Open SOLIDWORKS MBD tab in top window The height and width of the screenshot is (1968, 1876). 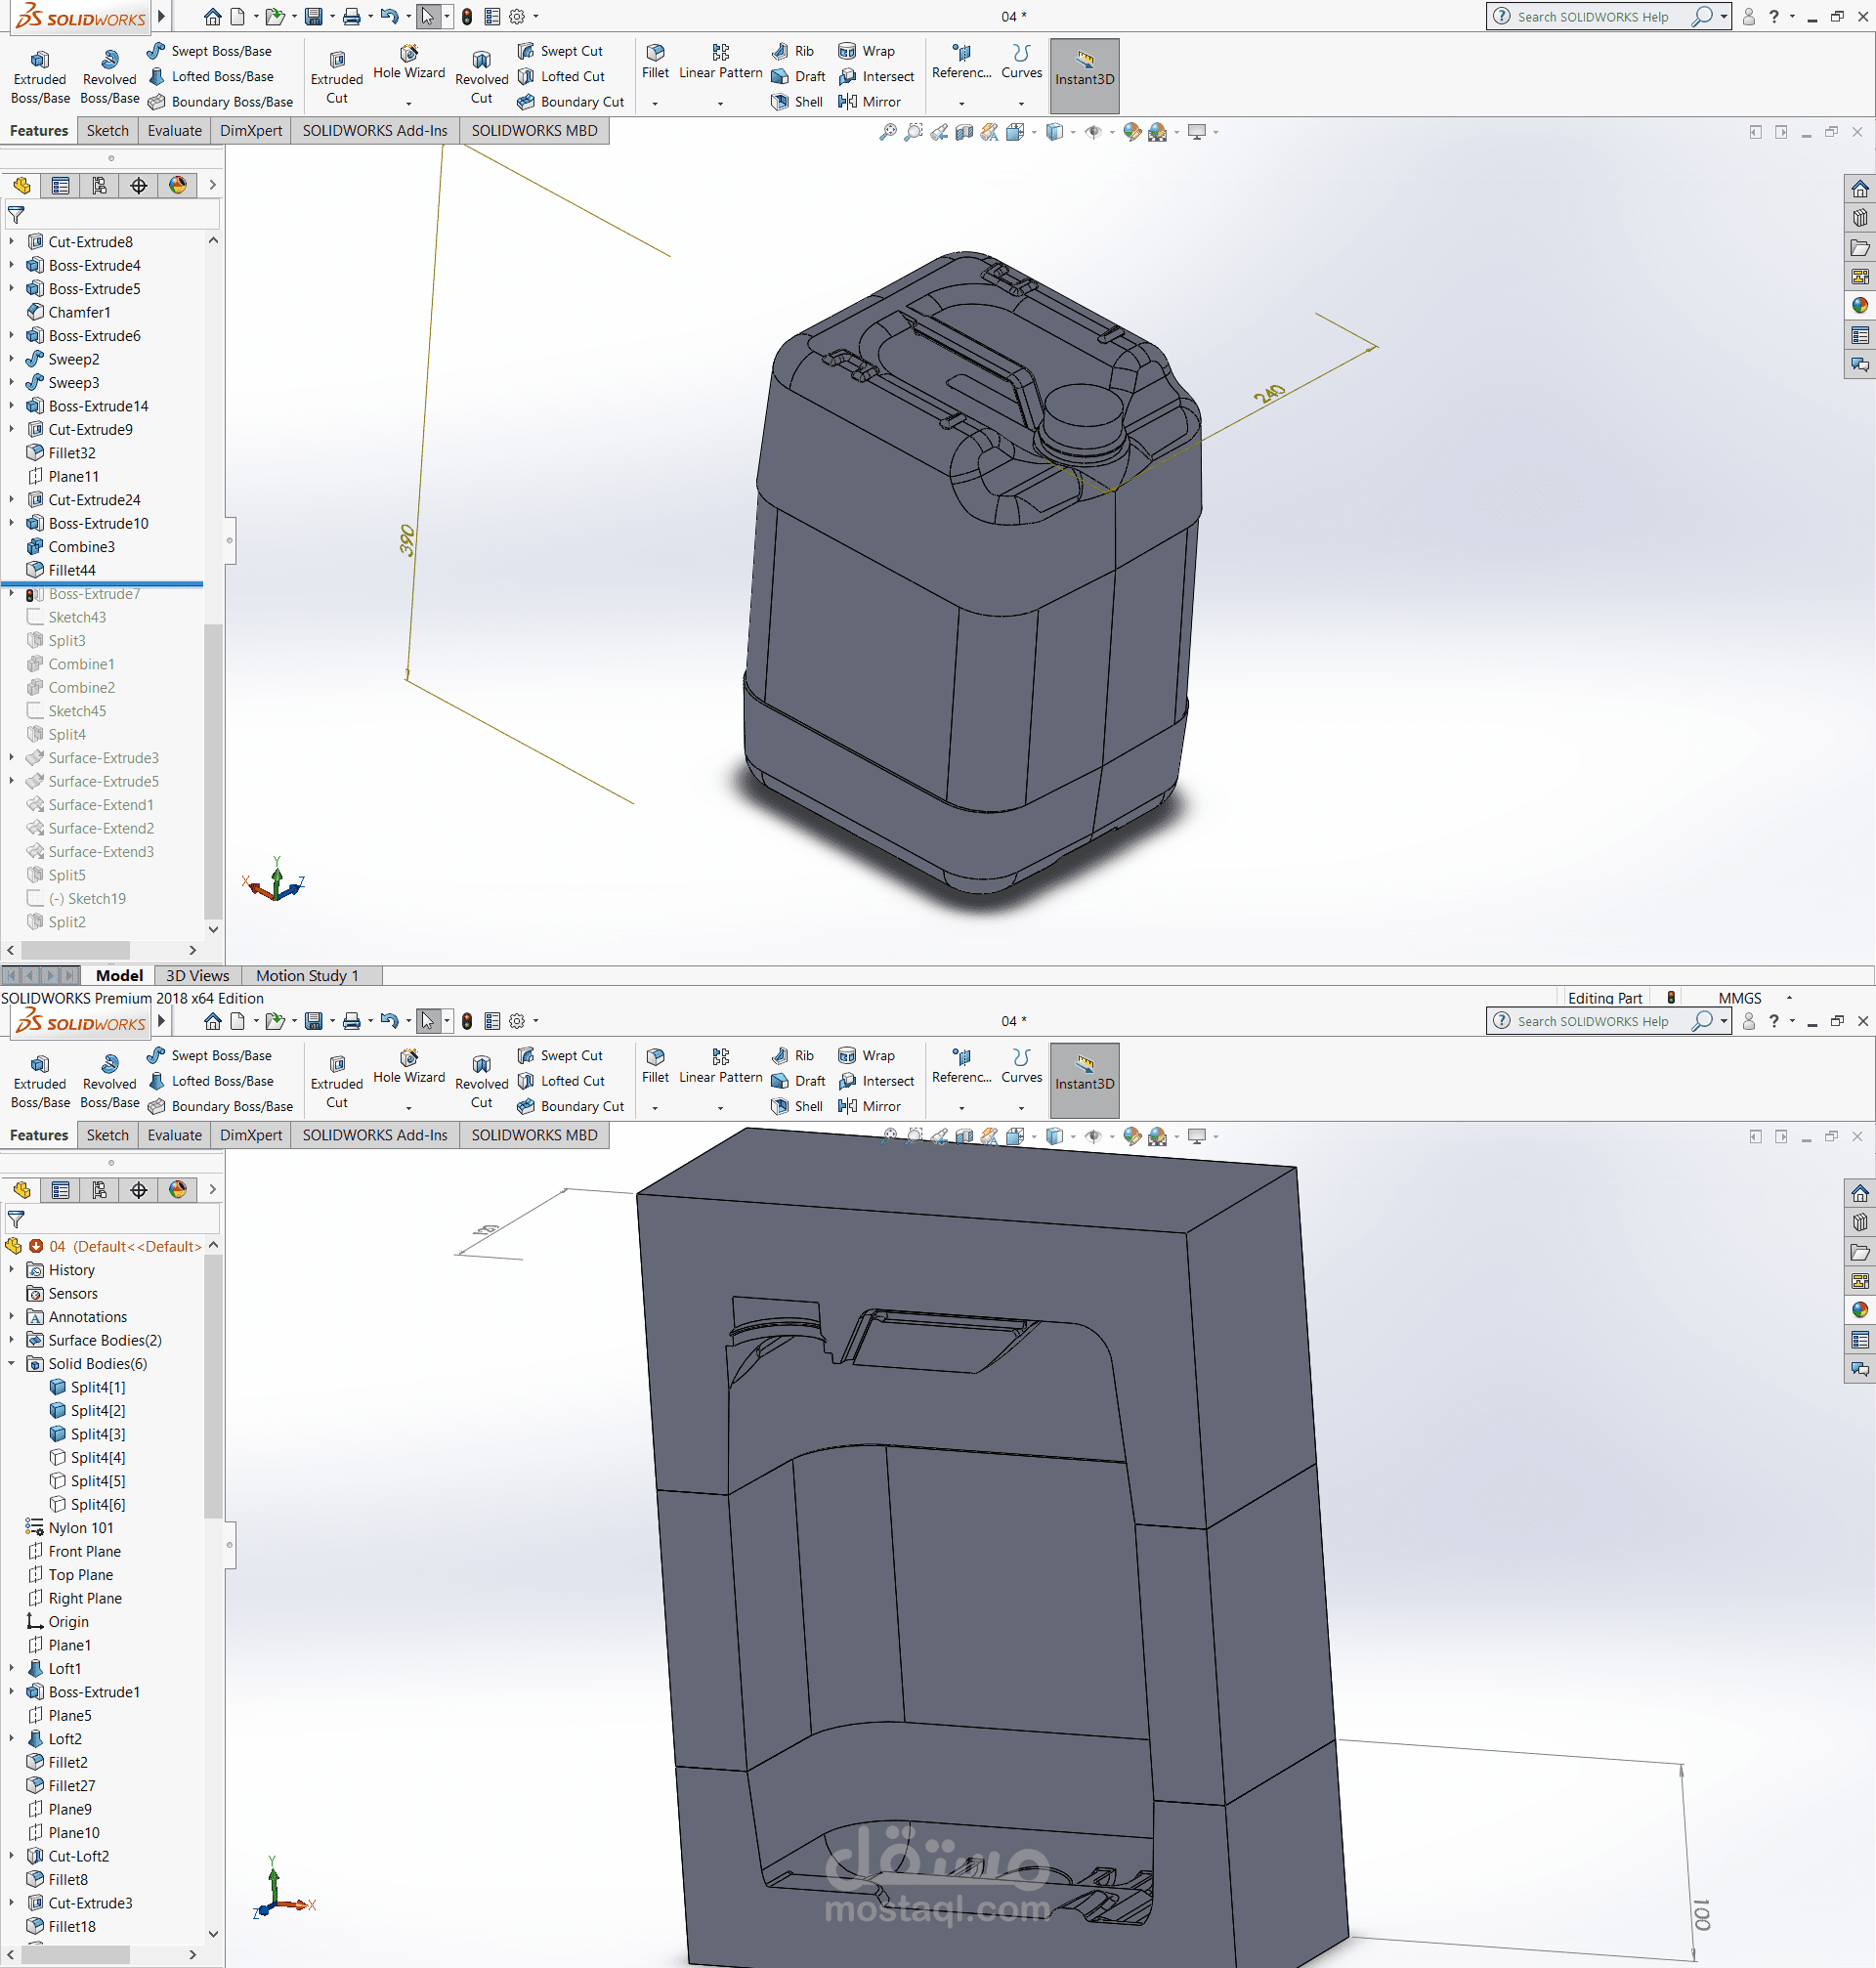[x=534, y=131]
